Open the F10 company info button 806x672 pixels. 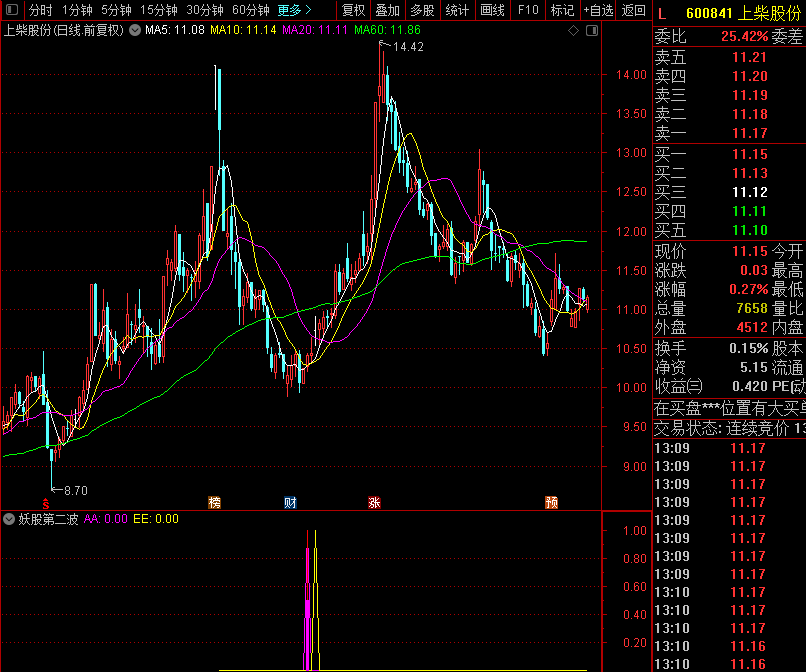(528, 10)
